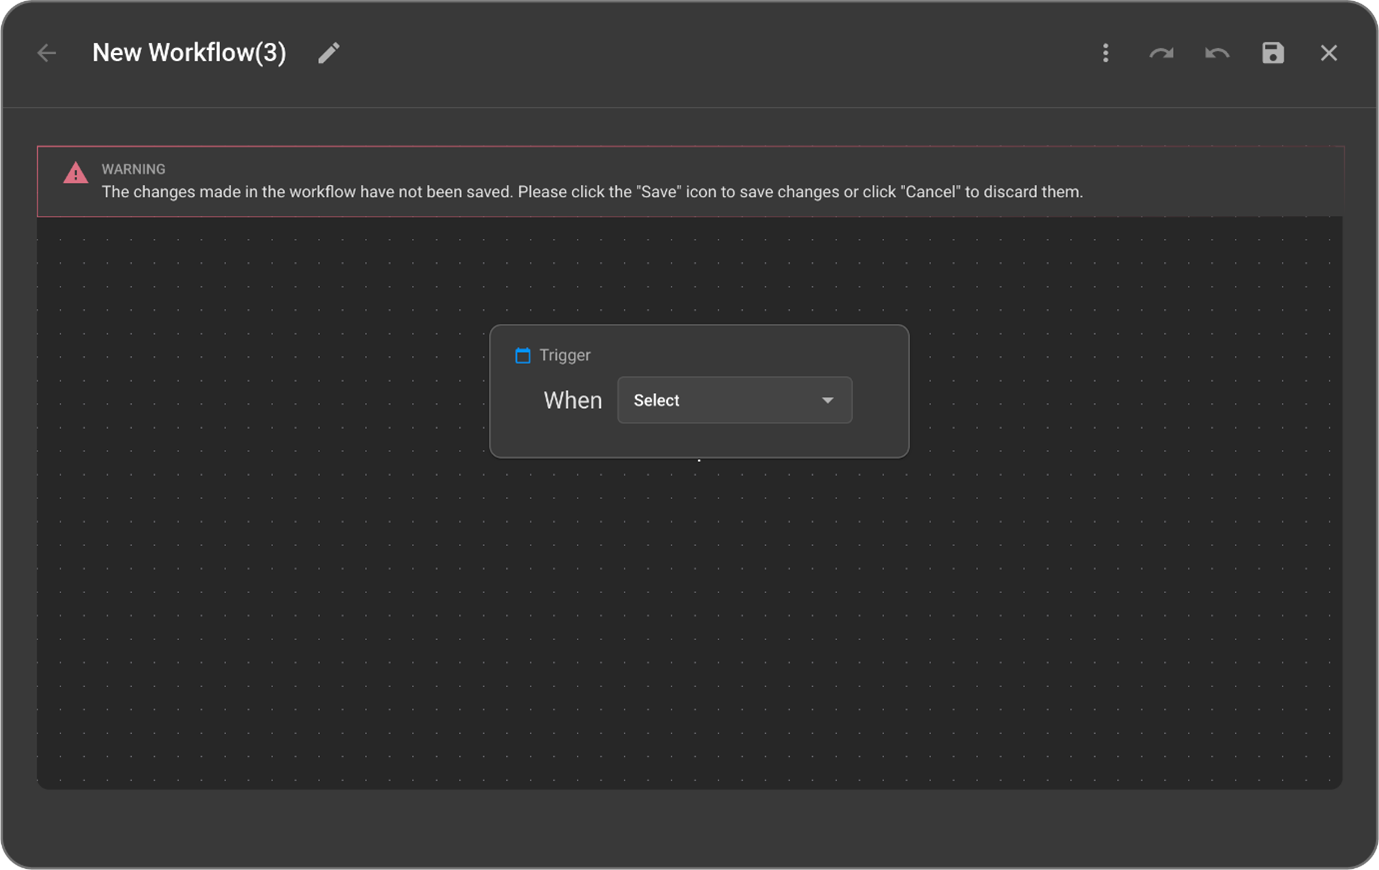This screenshot has width=1379, height=870.
Task: Close the workflow editor
Action: tap(1328, 53)
